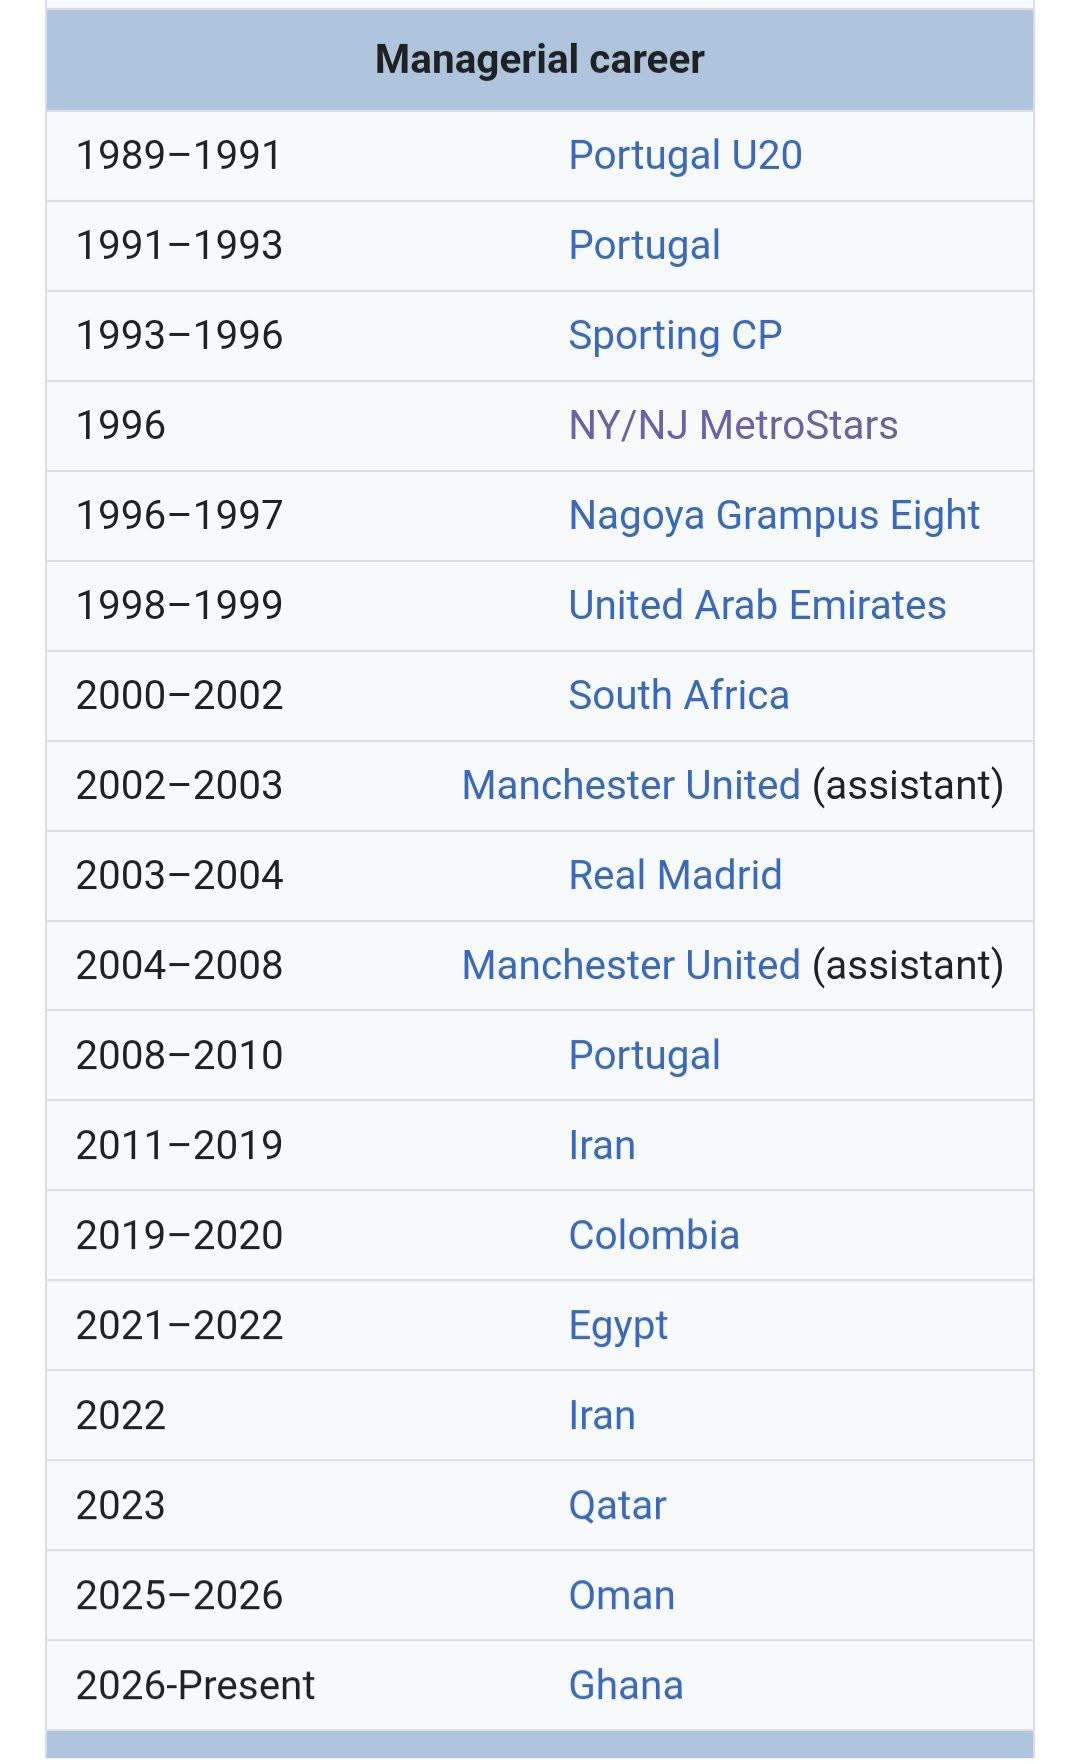Open the Ghana link
1080x1764 pixels.
coord(625,1686)
